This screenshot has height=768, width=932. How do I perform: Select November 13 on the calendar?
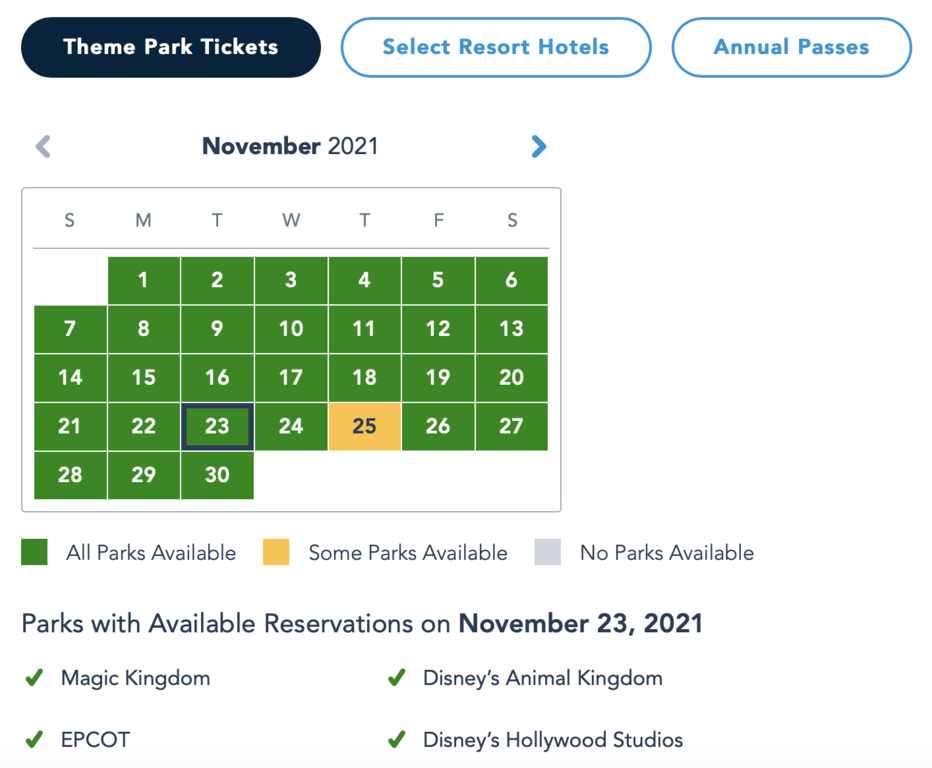[511, 329]
